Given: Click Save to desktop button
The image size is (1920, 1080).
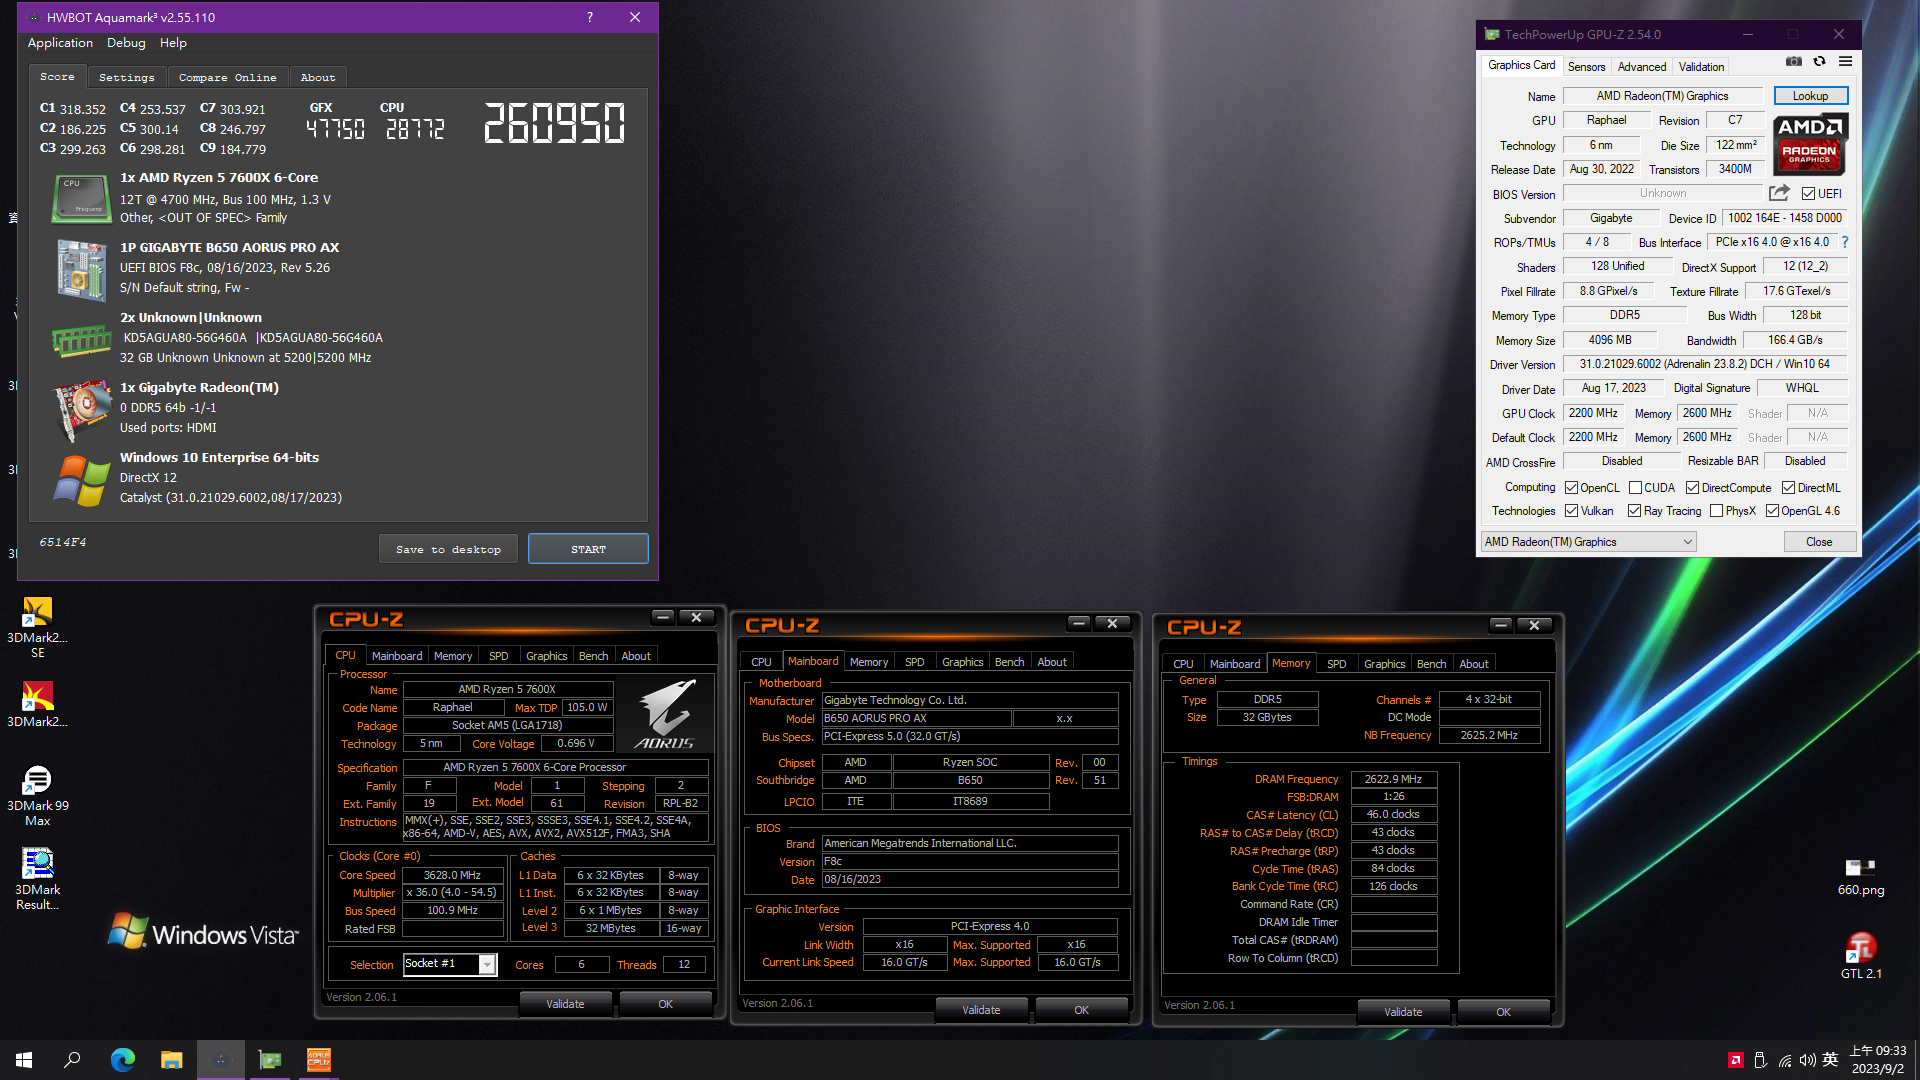Looking at the screenshot, I should (x=448, y=549).
